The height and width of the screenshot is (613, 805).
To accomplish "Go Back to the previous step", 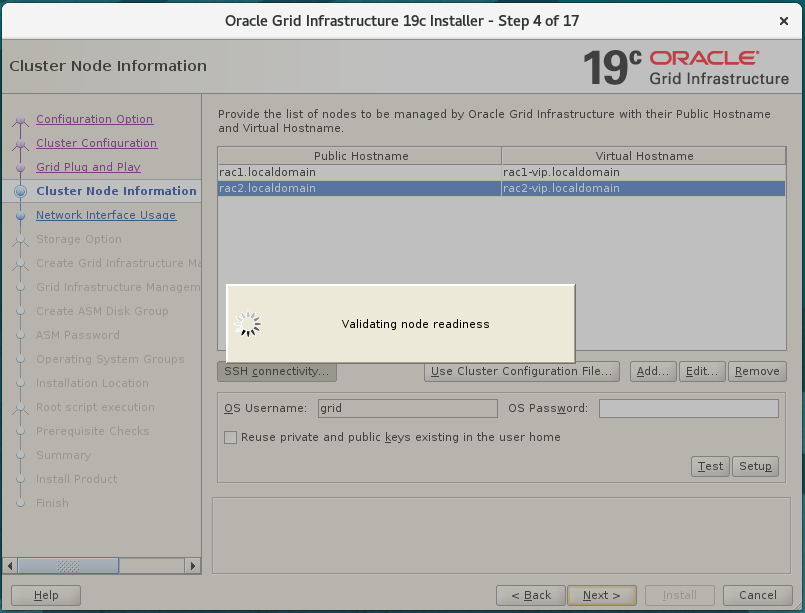I will (x=531, y=596).
